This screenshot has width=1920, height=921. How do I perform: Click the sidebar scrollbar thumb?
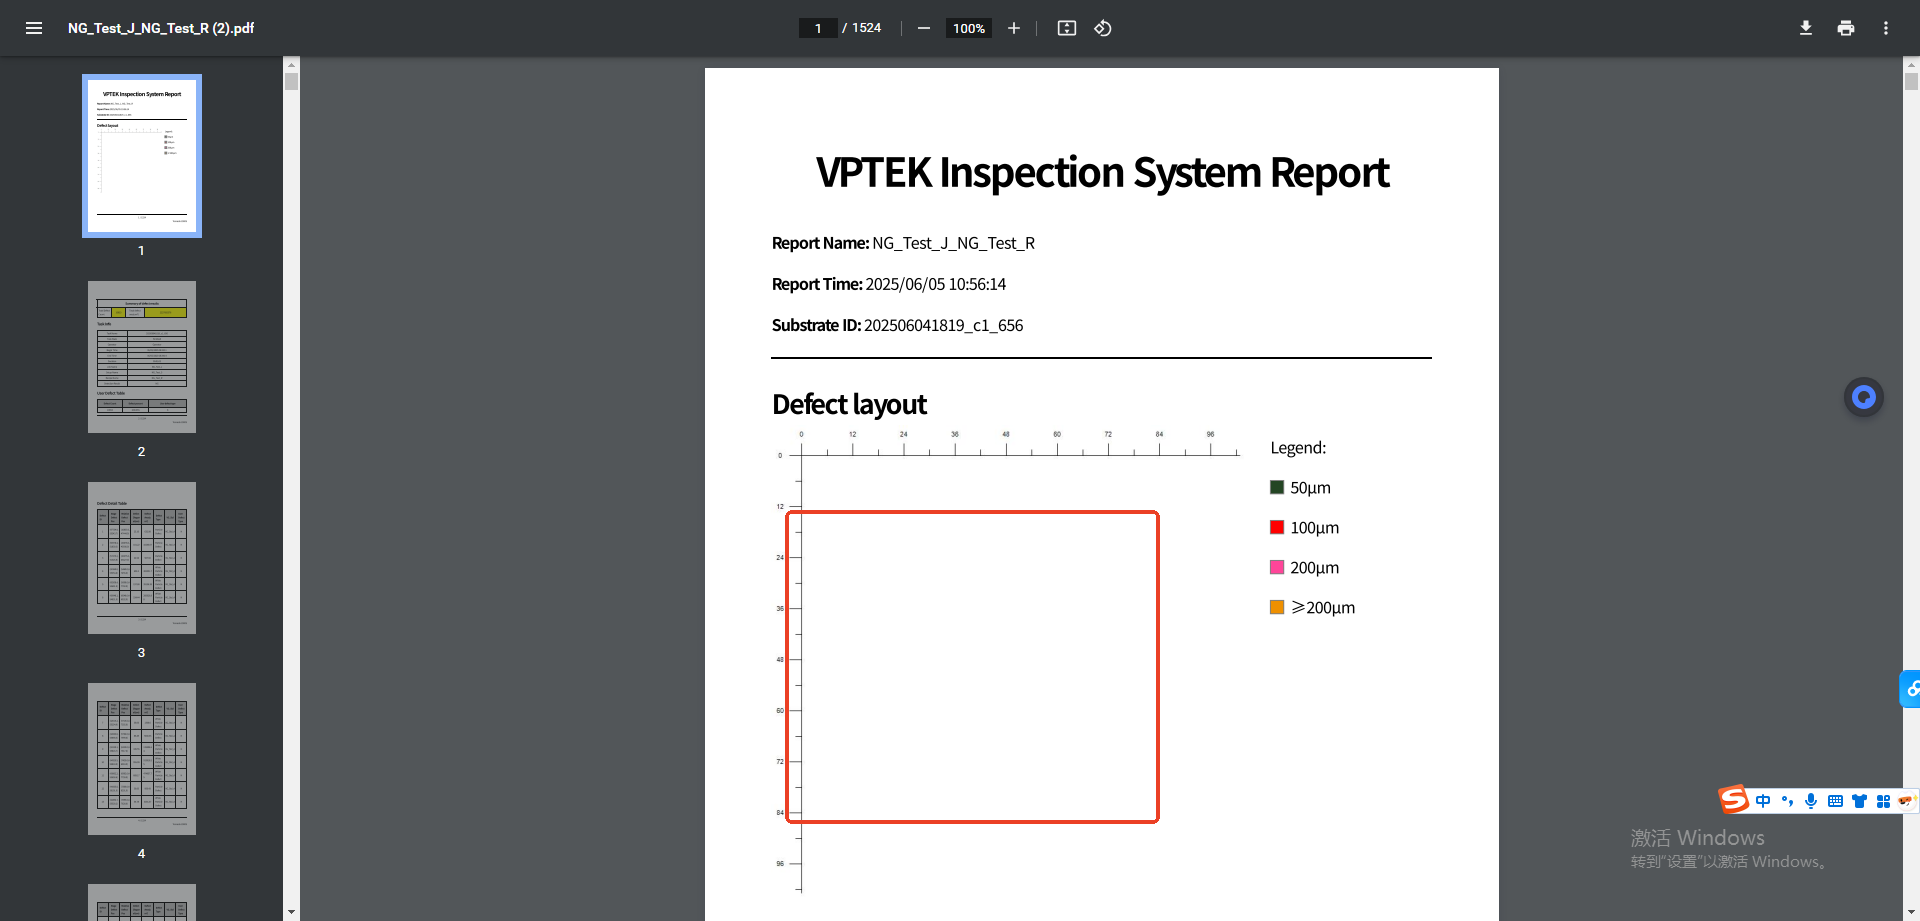(291, 82)
